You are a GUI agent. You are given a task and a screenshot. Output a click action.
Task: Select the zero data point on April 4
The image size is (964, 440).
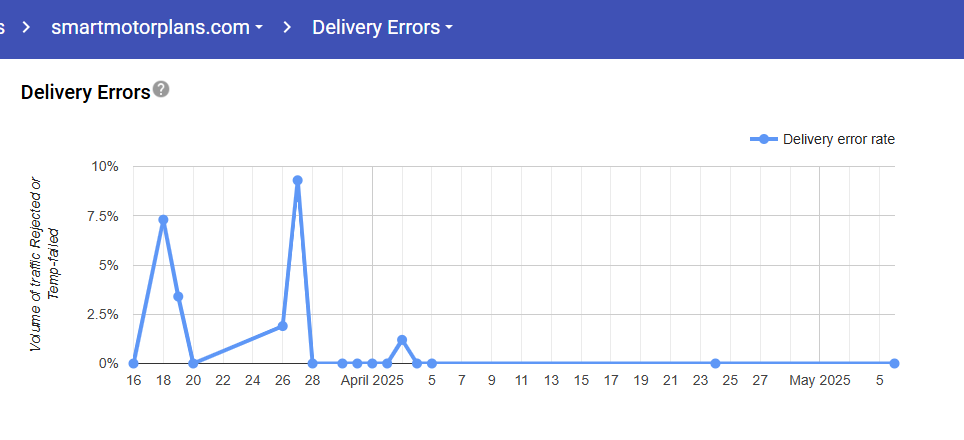click(x=417, y=363)
